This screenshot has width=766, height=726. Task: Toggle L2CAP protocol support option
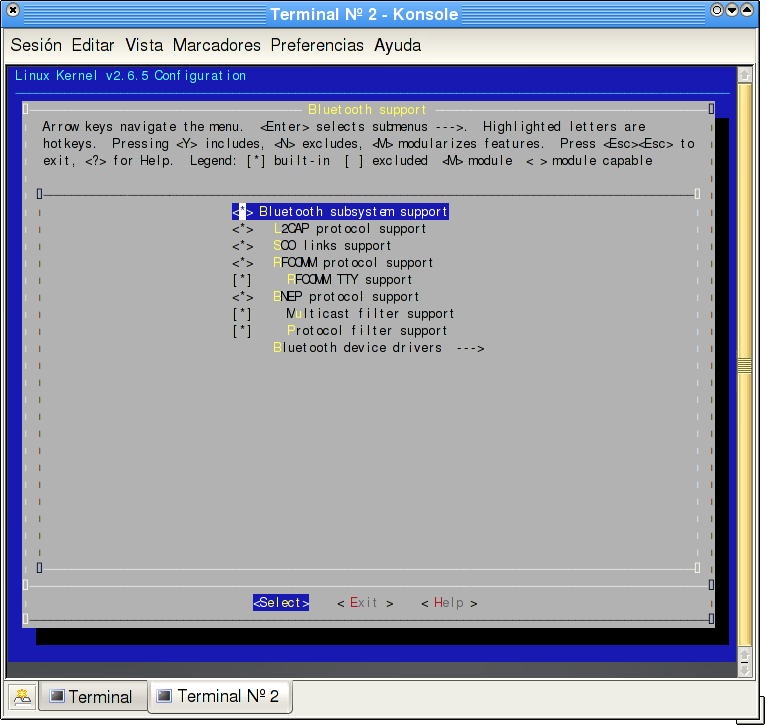click(329, 229)
